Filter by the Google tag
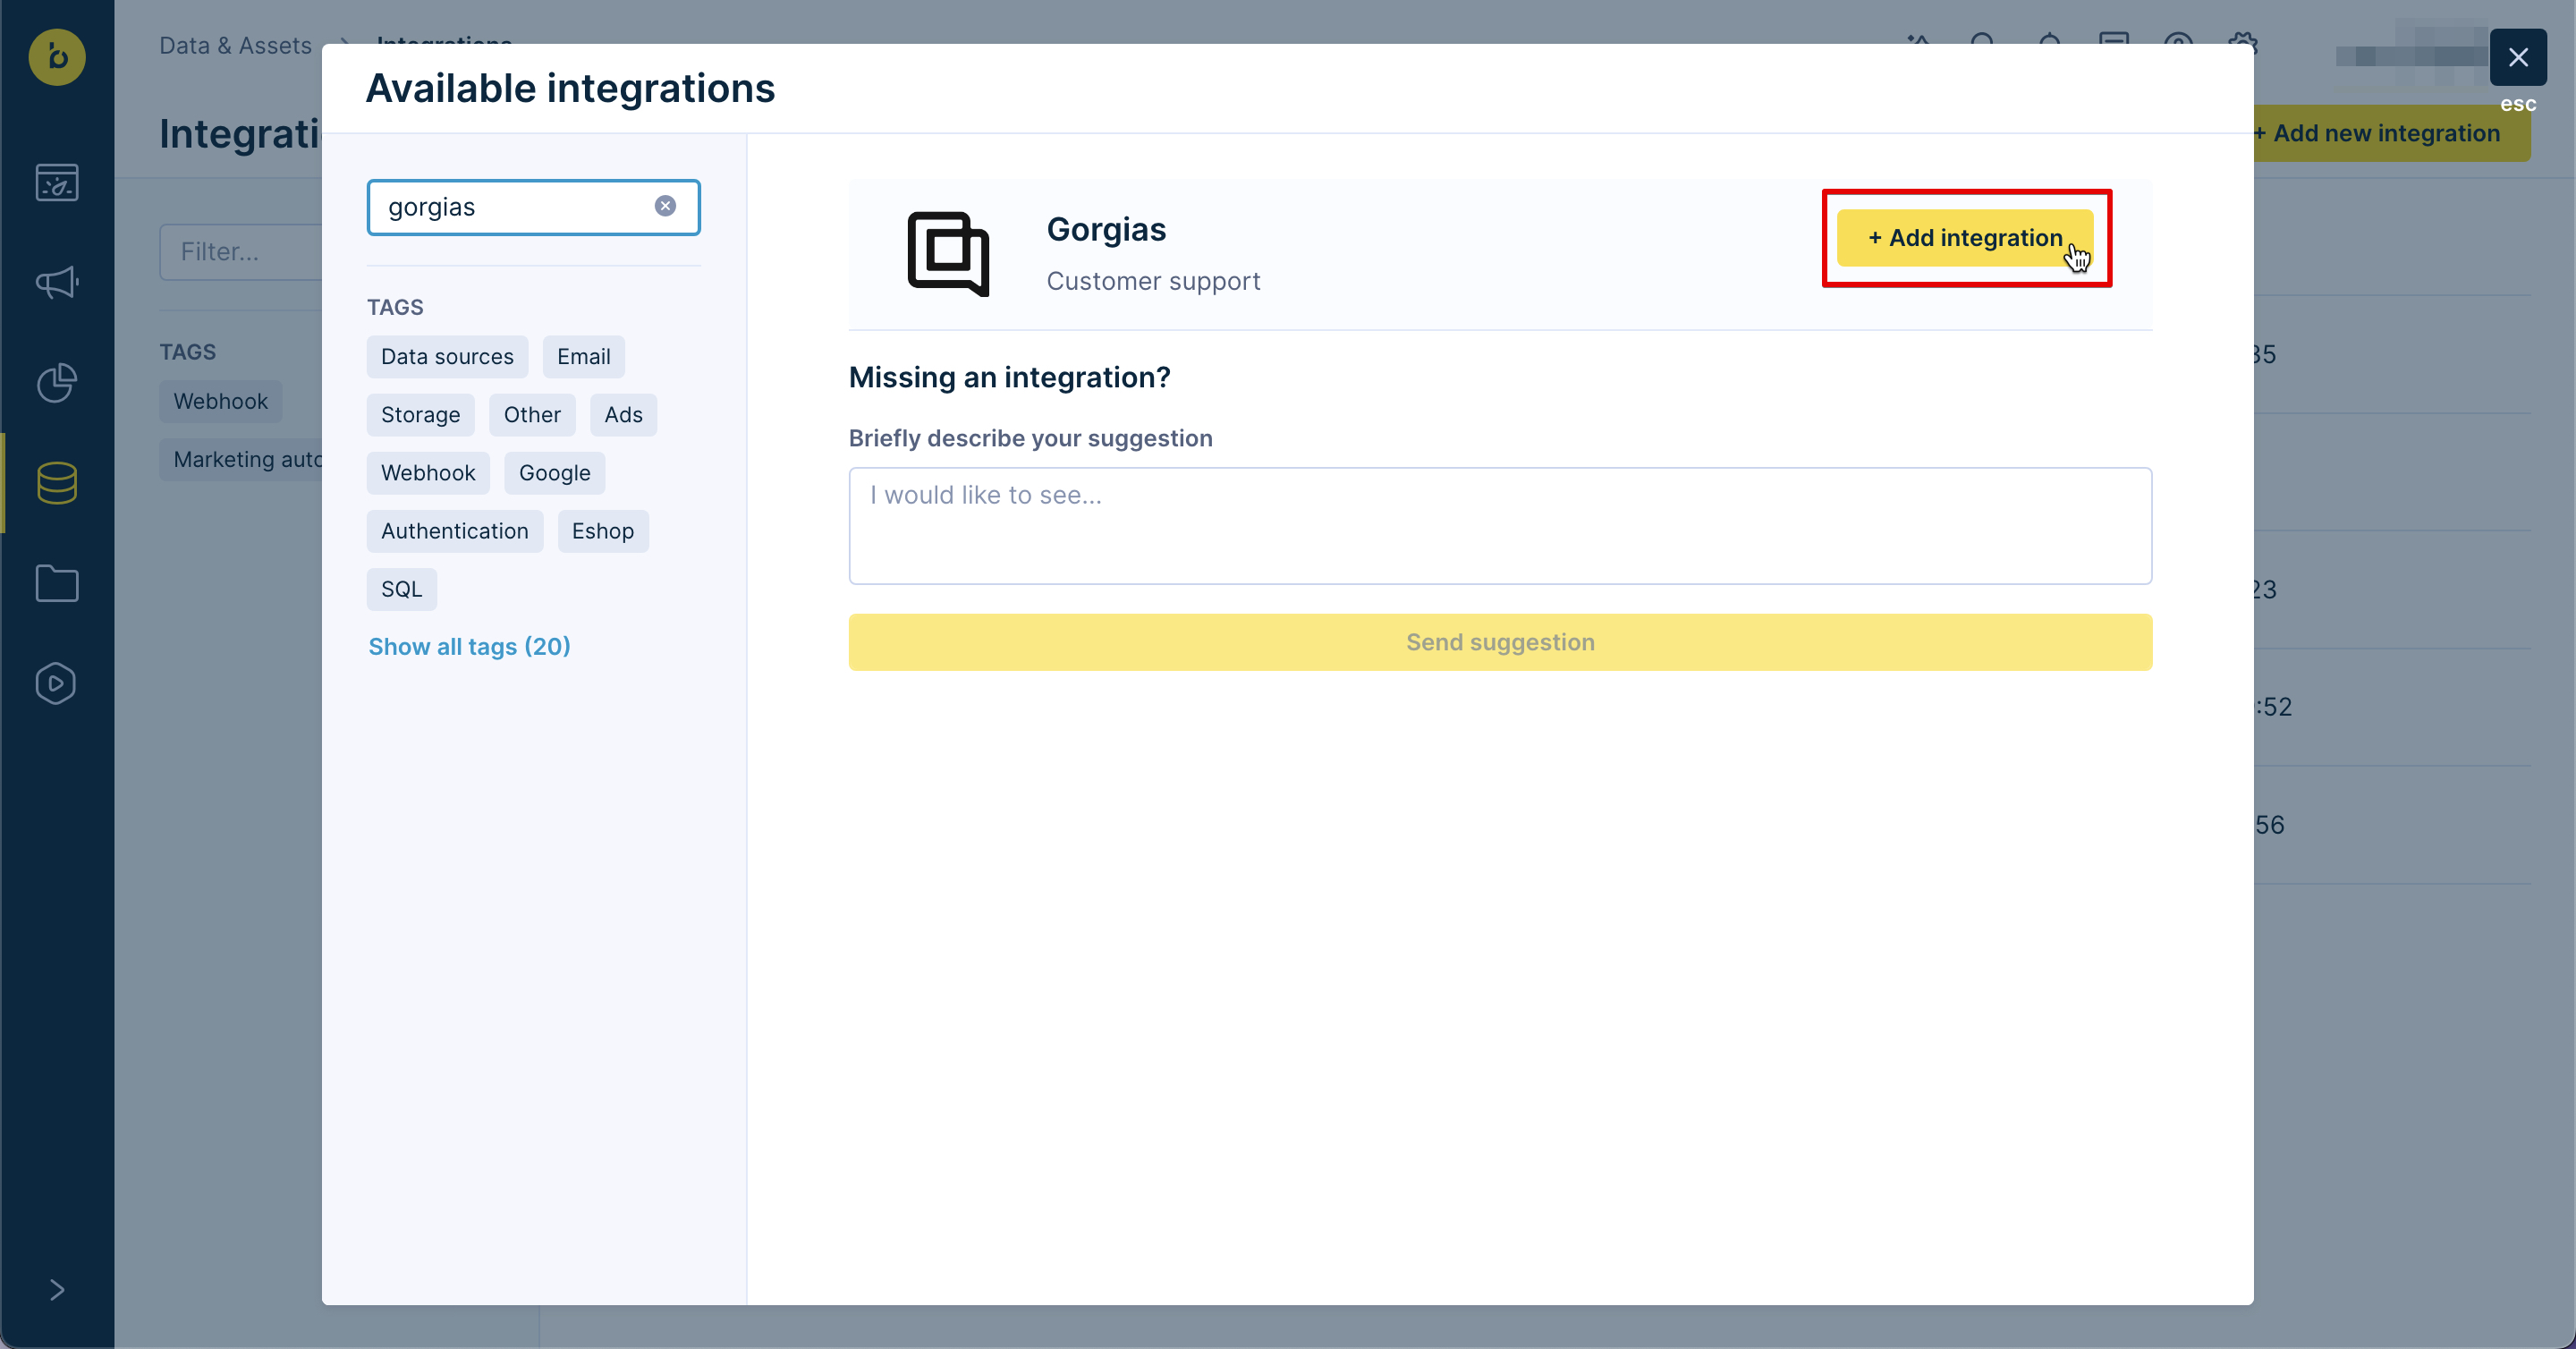This screenshot has height=1349, width=2576. pyautogui.click(x=555, y=473)
